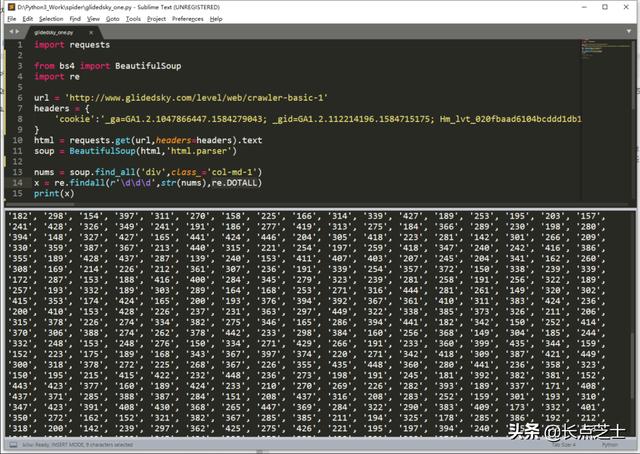Click line number 8 in the gutter

point(19,119)
